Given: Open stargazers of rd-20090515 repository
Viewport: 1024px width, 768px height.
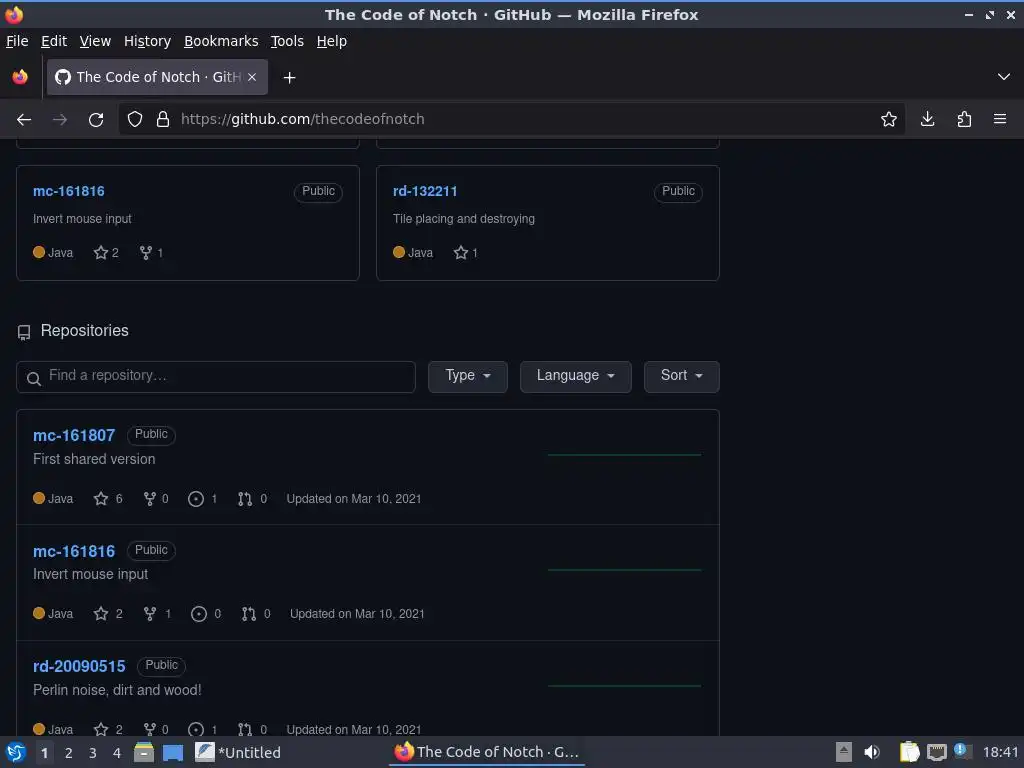Looking at the screenshot, I should pyautogui.click(x=108, y=729).
